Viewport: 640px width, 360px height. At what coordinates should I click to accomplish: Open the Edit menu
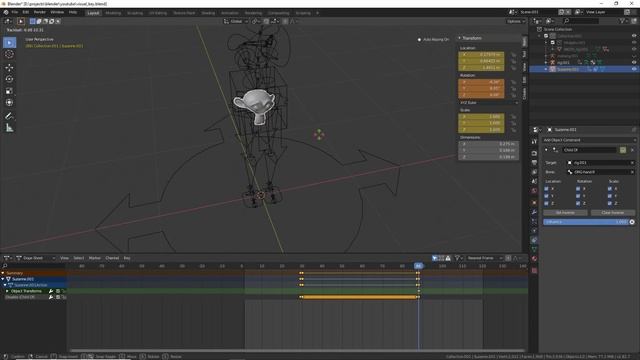pyautogui.click(x=26, y=12)
